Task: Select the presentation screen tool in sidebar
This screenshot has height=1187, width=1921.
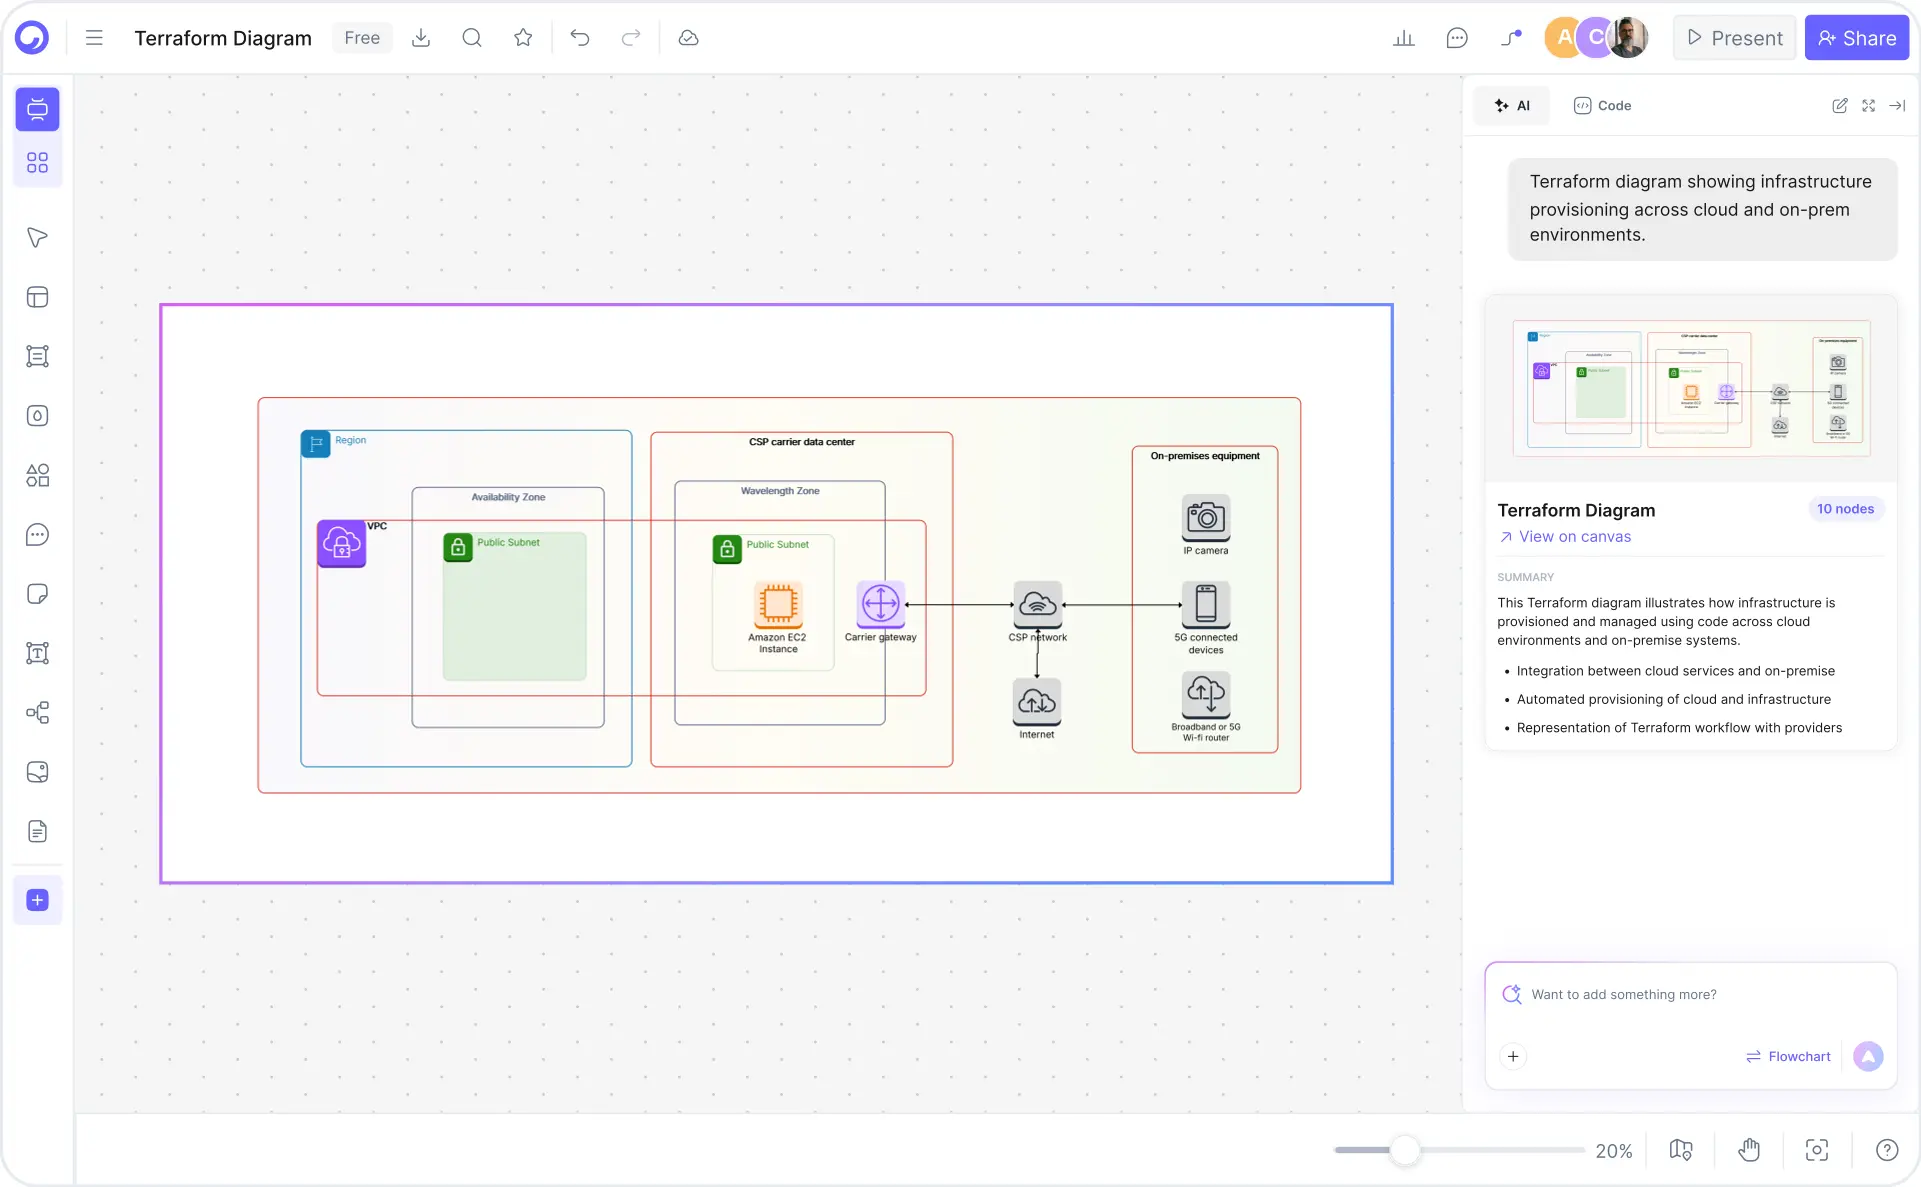Action: 37,109
